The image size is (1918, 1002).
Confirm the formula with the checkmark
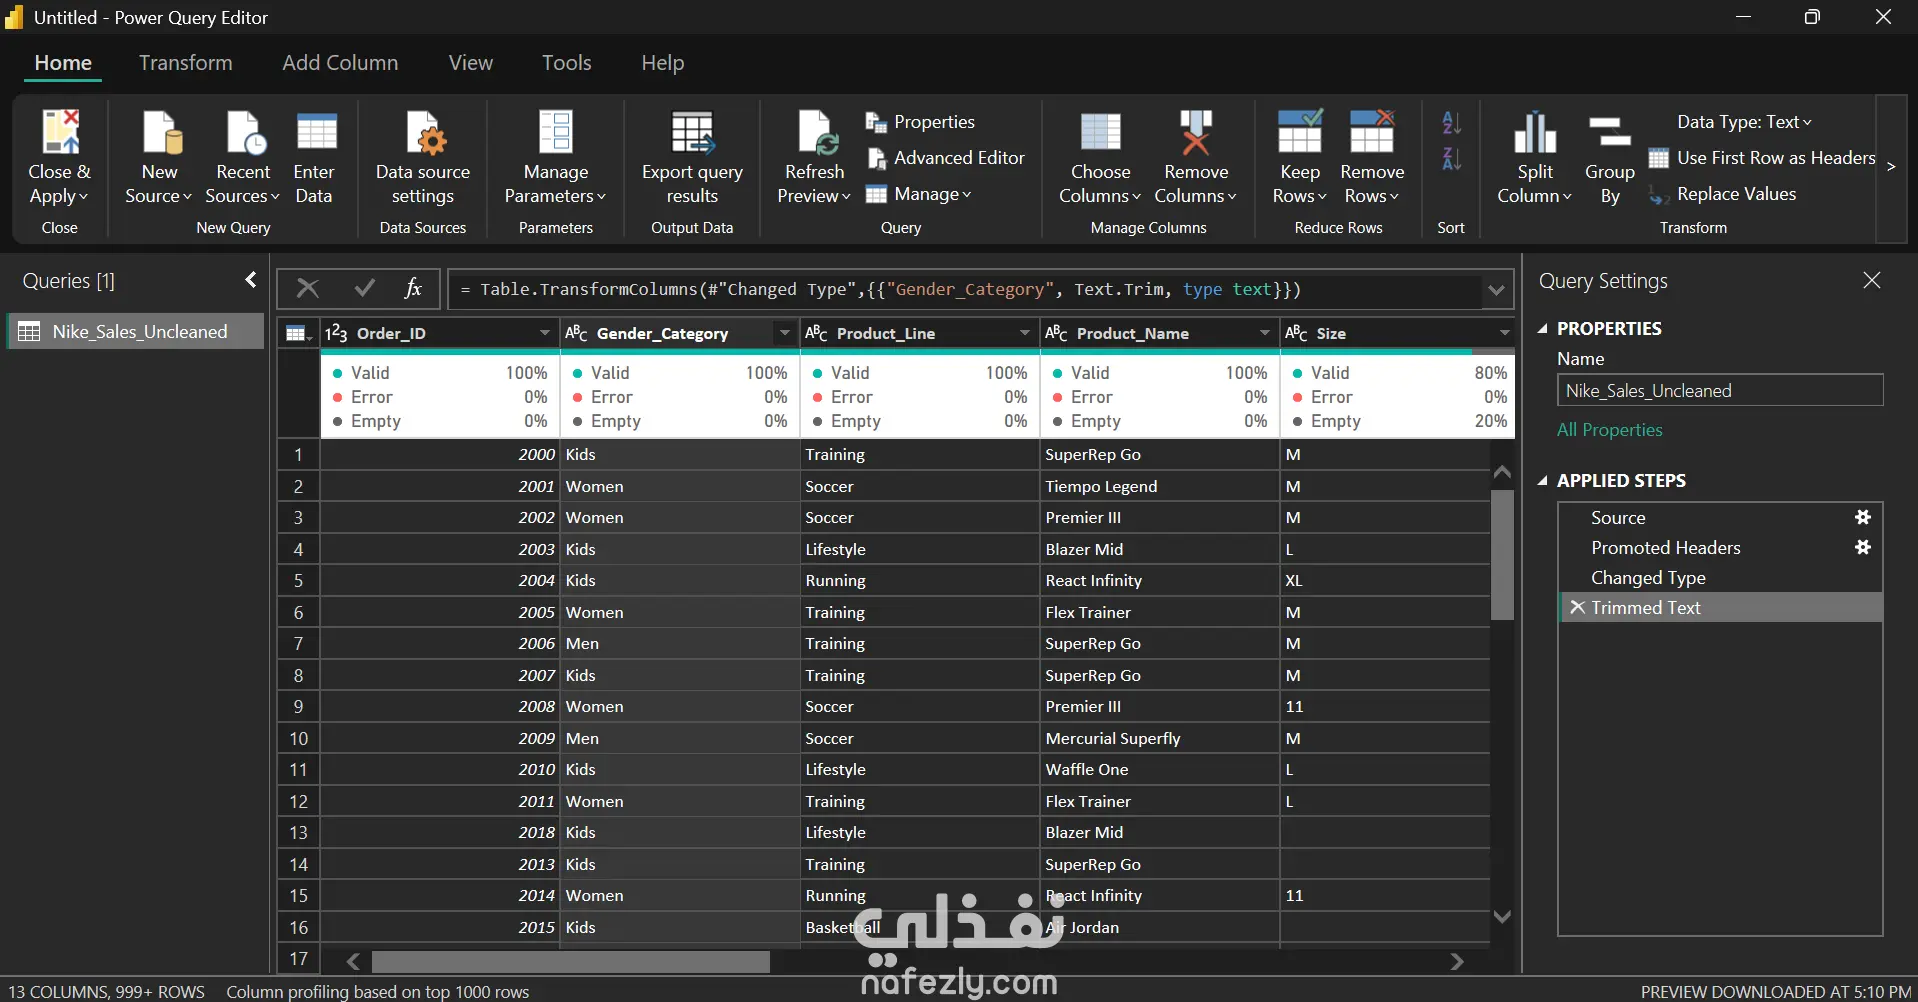pos(364,289)
